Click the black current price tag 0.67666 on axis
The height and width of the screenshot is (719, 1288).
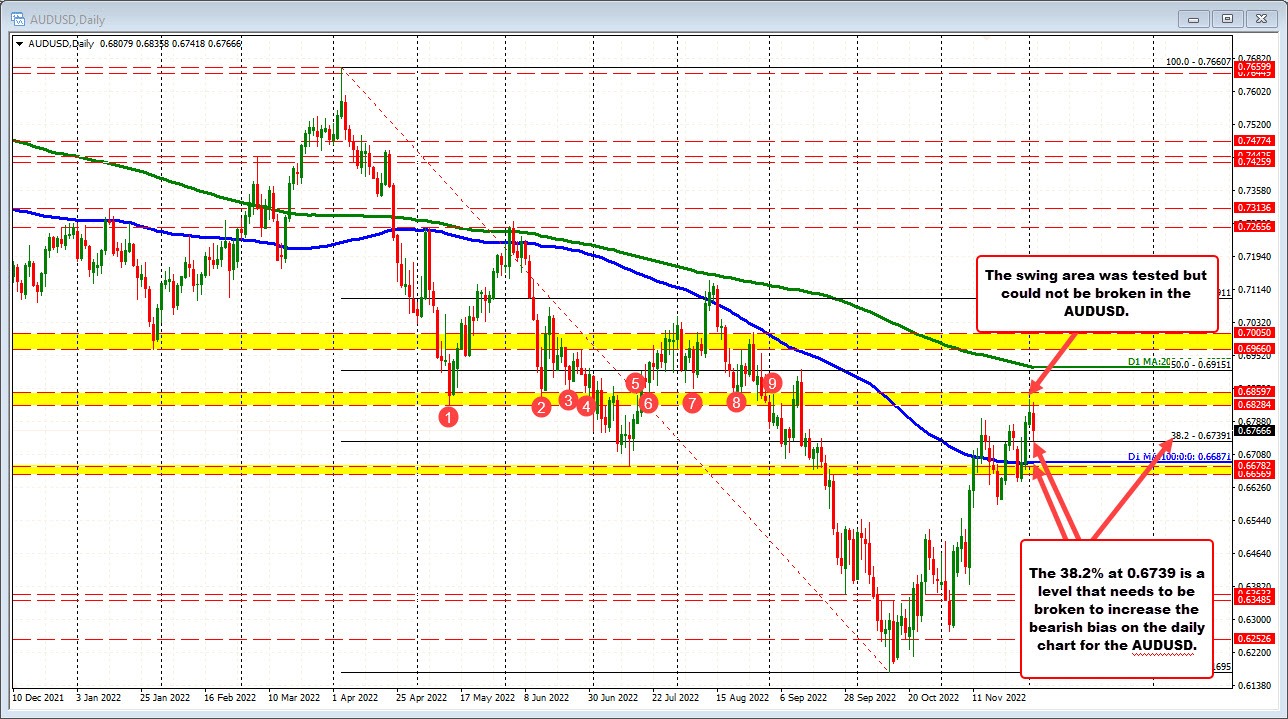tap(1253, 431)
